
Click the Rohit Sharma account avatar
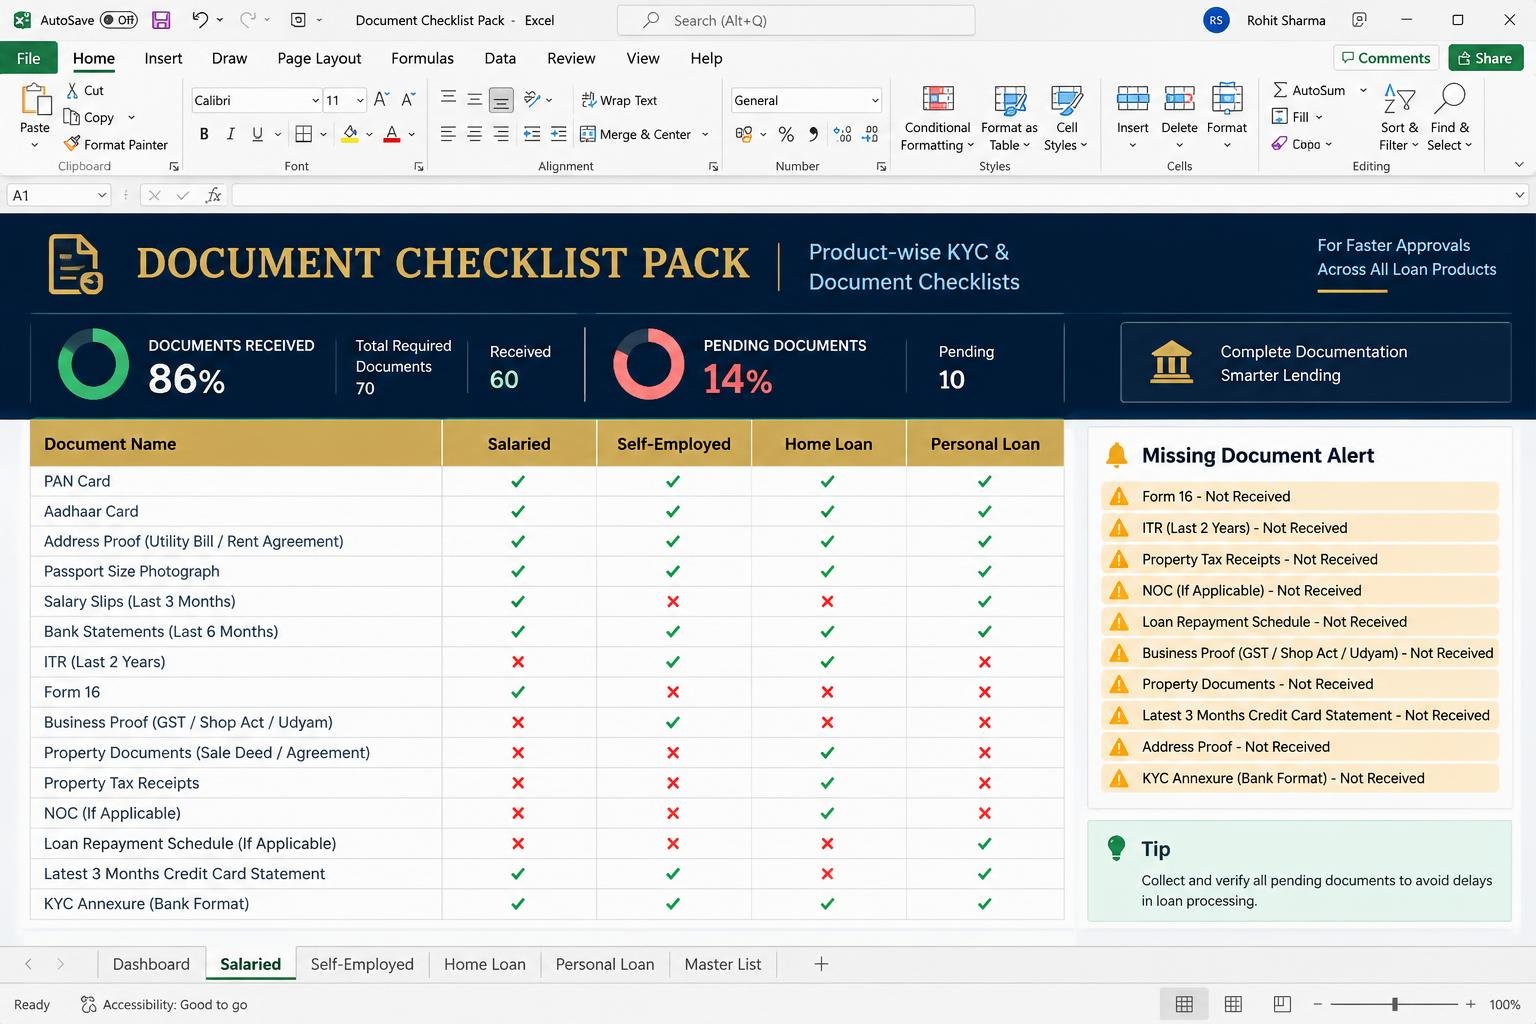coord(1216,20)
